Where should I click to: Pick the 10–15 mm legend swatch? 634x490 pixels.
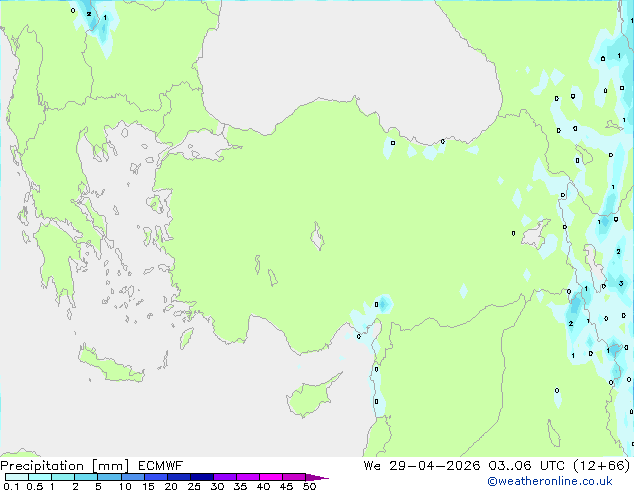point(133,477)
